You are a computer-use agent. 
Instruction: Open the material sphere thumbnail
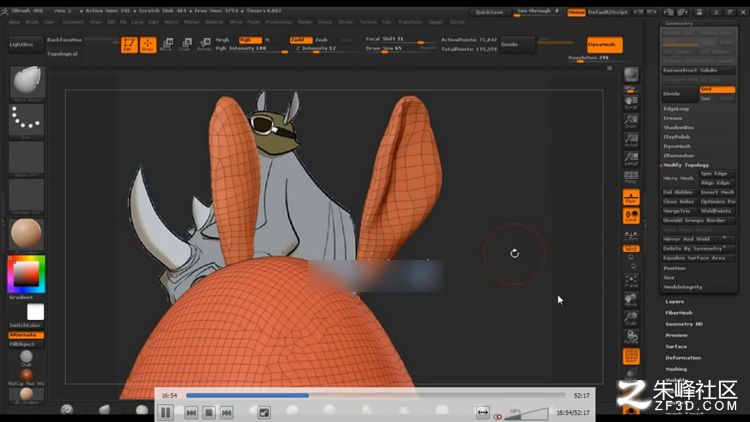click(x=27, y=233)
